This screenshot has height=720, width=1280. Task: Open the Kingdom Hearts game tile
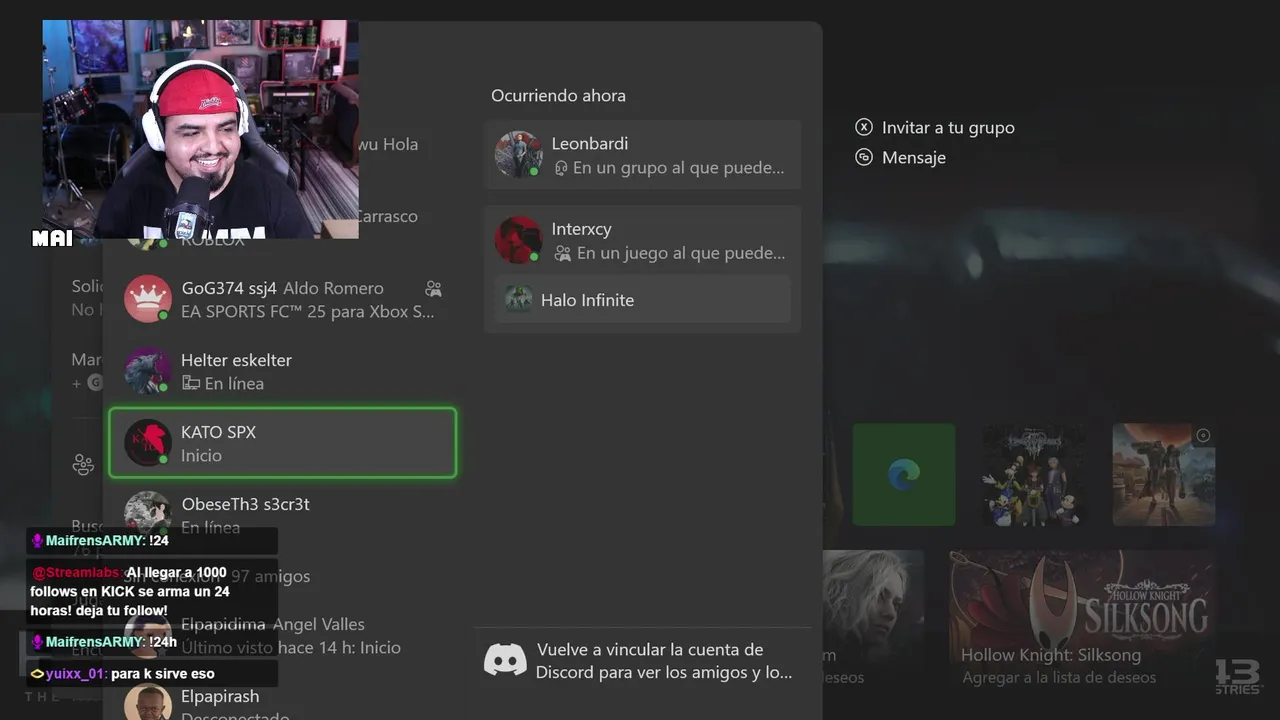(x=1034, y=474)
